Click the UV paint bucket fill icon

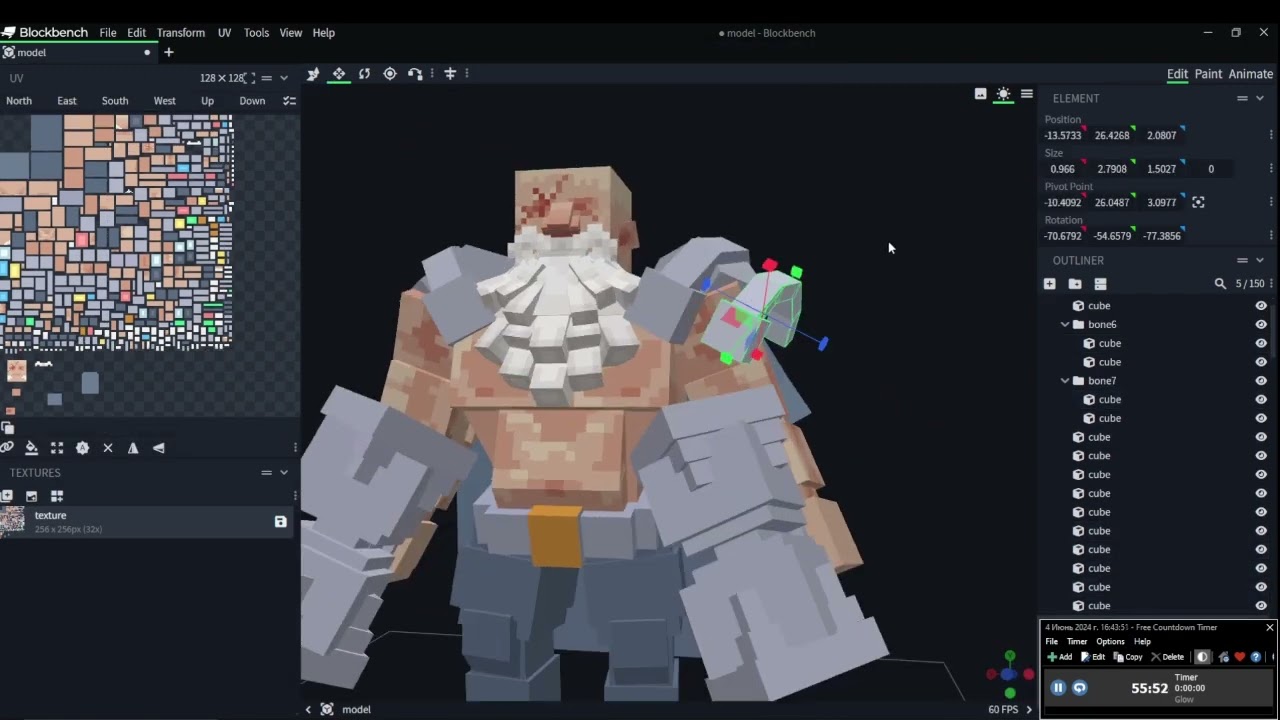tap(32, 448)
